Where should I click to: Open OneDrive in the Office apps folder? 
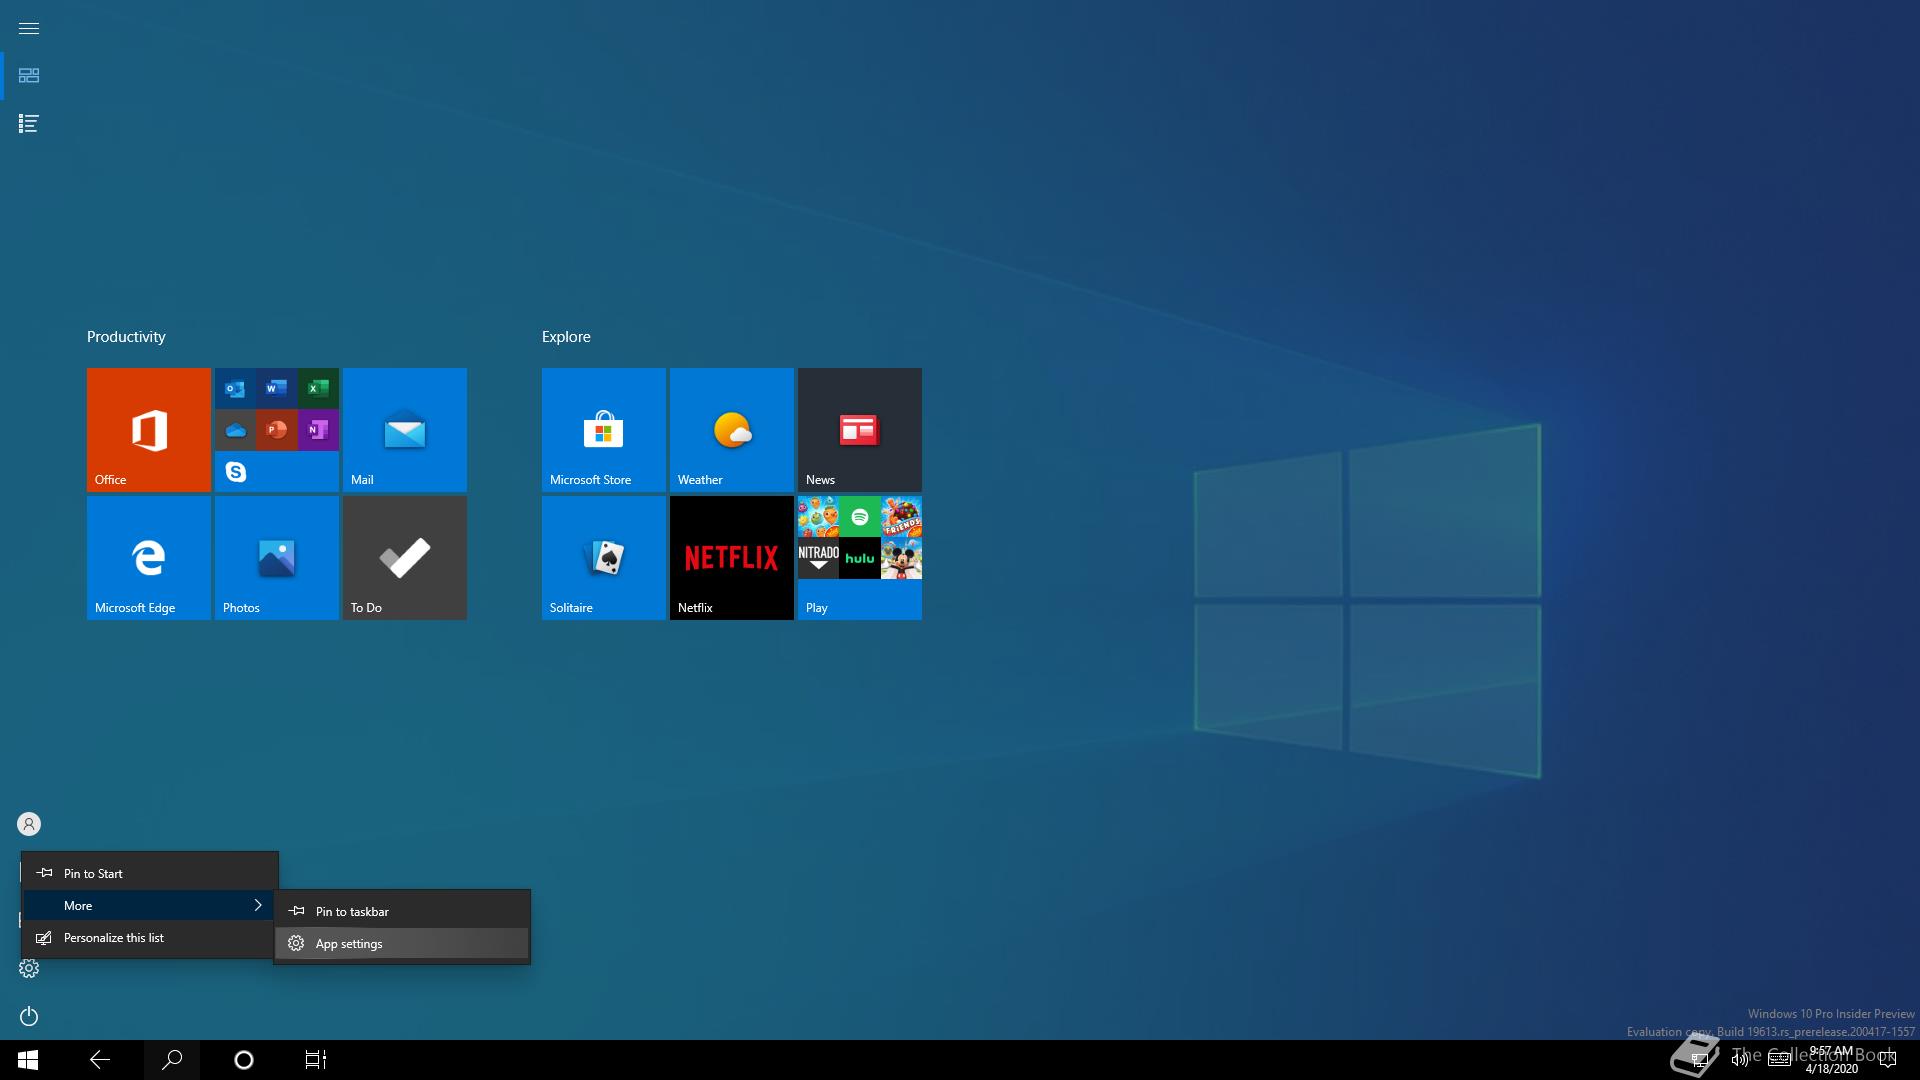pos(235,430)
